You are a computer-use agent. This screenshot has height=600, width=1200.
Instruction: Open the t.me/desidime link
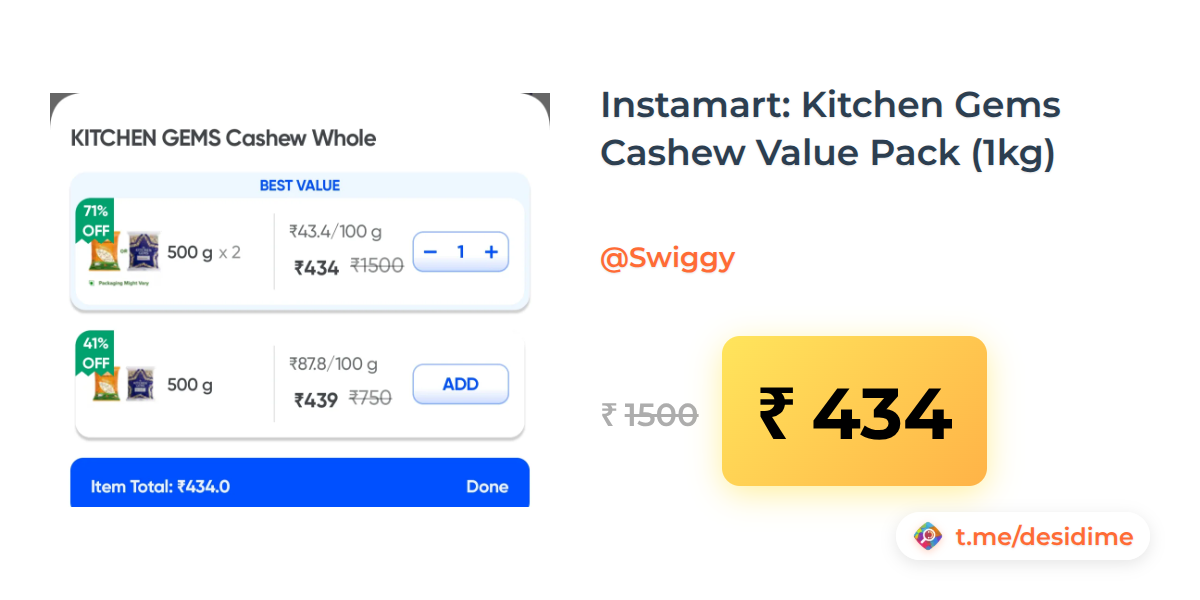[1044, 537]
